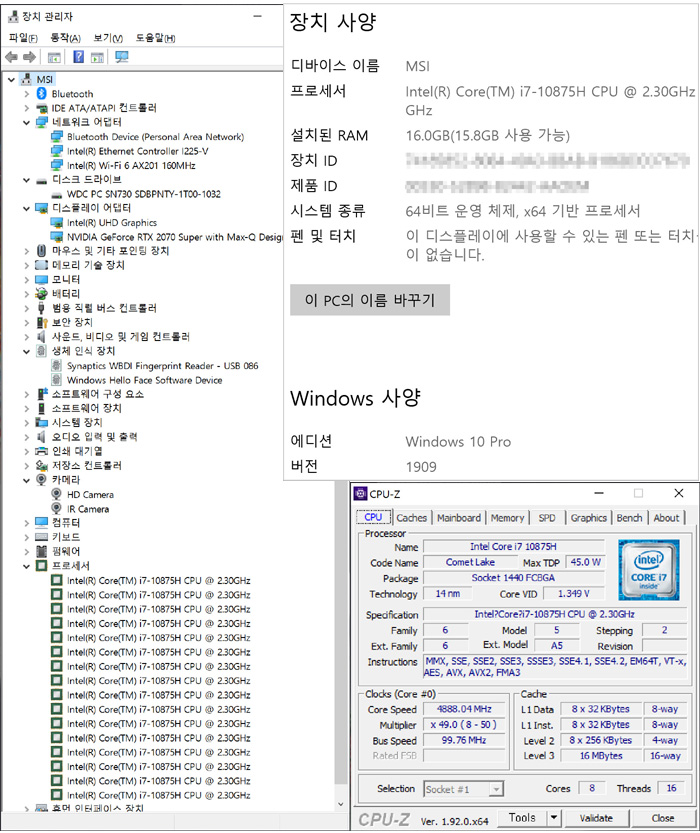Click the HD Camera device icon
Screen dimensions: 700x833
[x=56, y=494]
